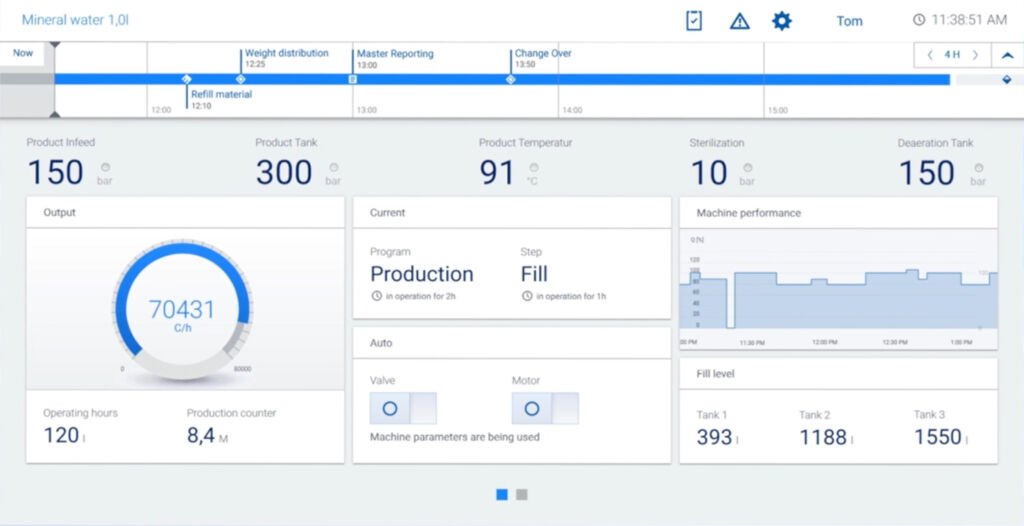Click the Deaeration Tank status indicator
This screenshot has width=1024, height=526.
(x=978, y=167)
